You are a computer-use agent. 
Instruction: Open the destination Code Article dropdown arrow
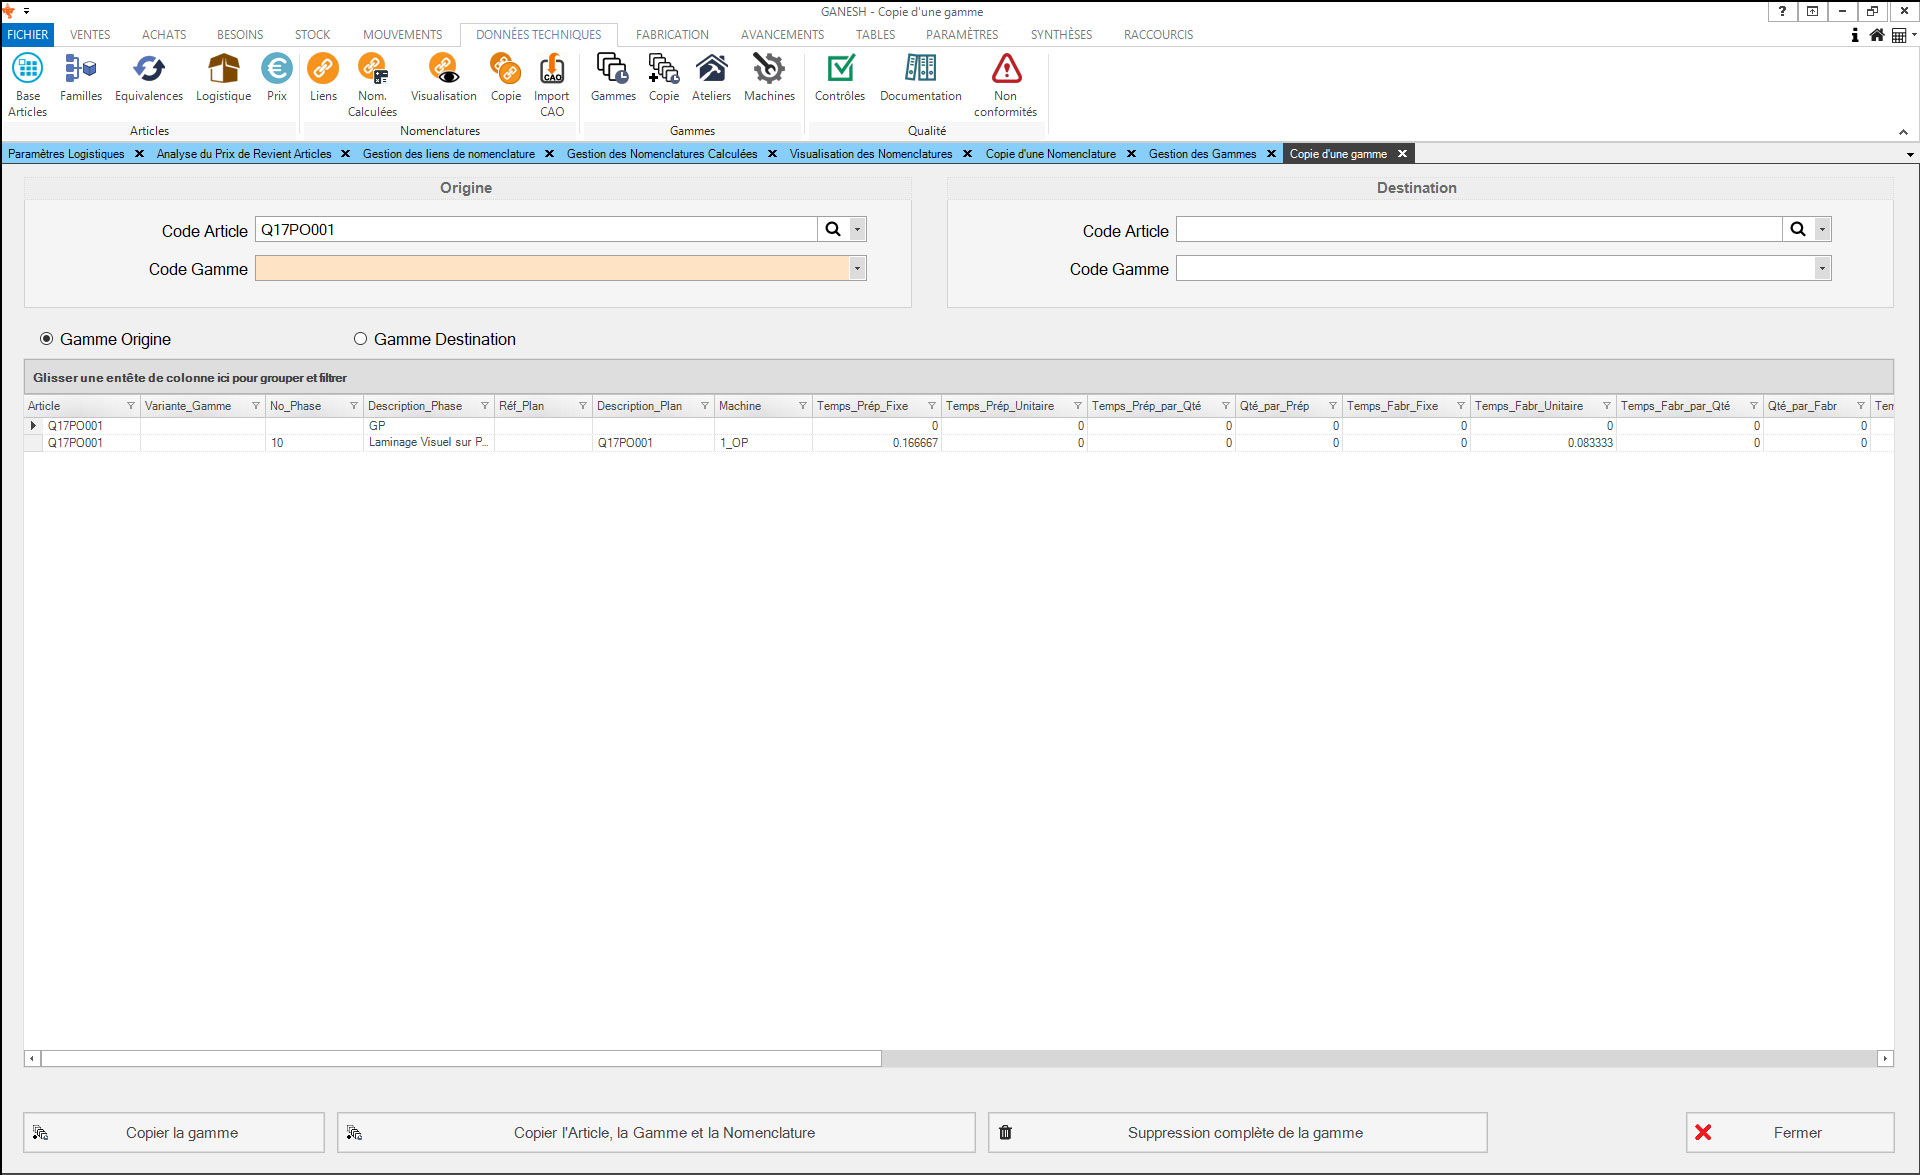pyautogui.click(x=1822, y=229)
